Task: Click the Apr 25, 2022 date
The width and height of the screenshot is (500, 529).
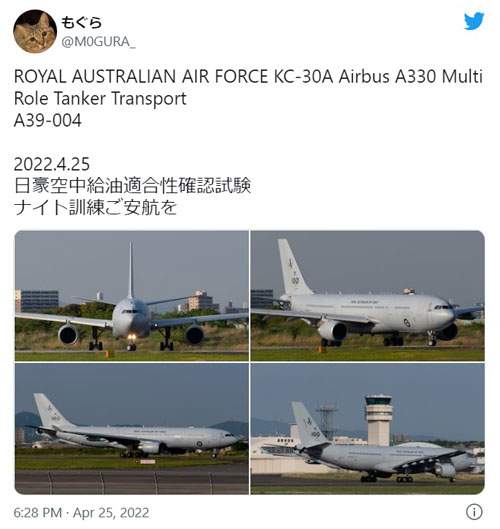Action: click(111, 513)
